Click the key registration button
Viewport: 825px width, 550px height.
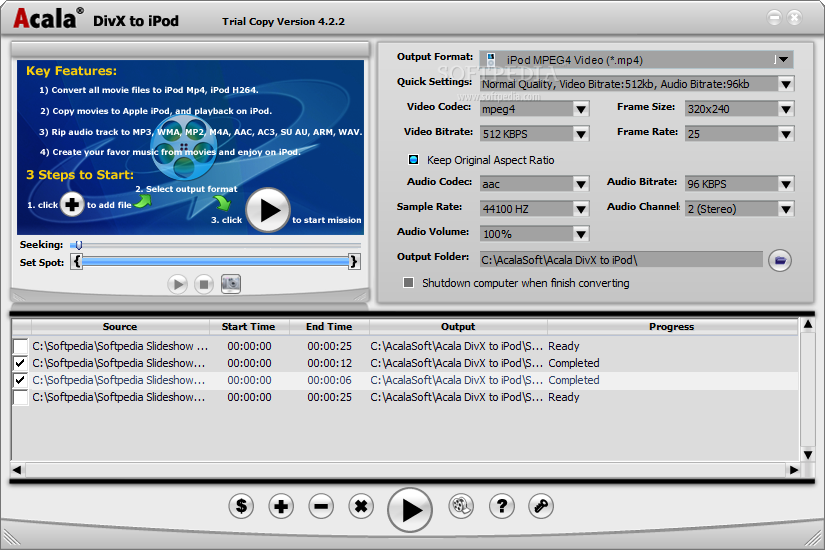pos(541,506)
